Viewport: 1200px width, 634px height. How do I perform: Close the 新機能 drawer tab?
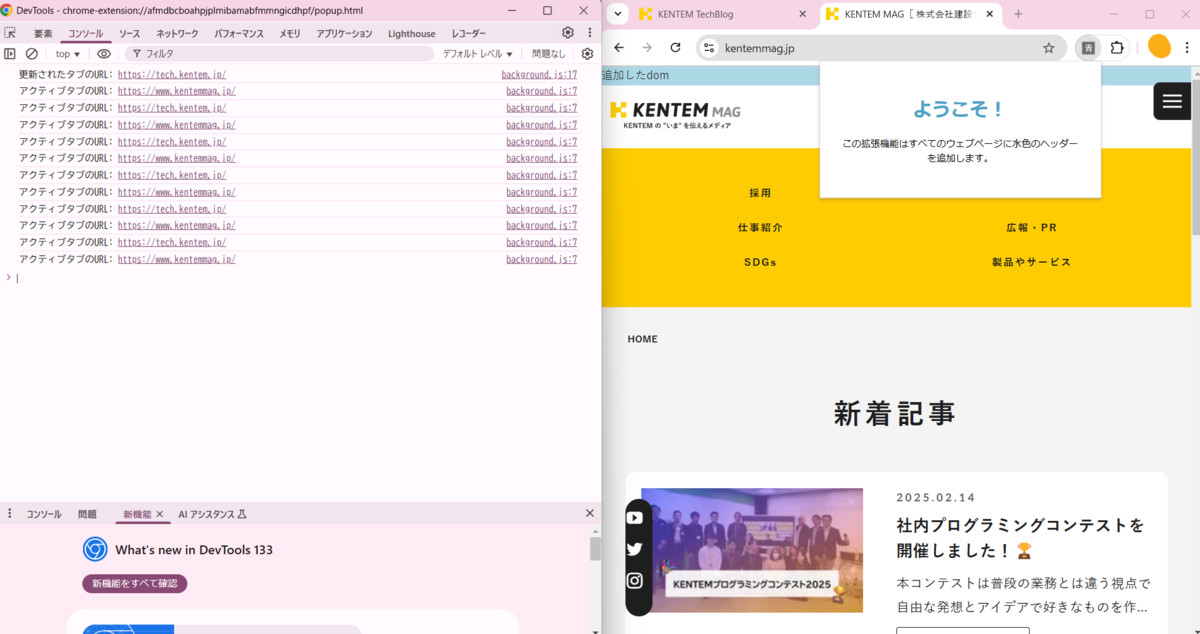coord(160,514)
